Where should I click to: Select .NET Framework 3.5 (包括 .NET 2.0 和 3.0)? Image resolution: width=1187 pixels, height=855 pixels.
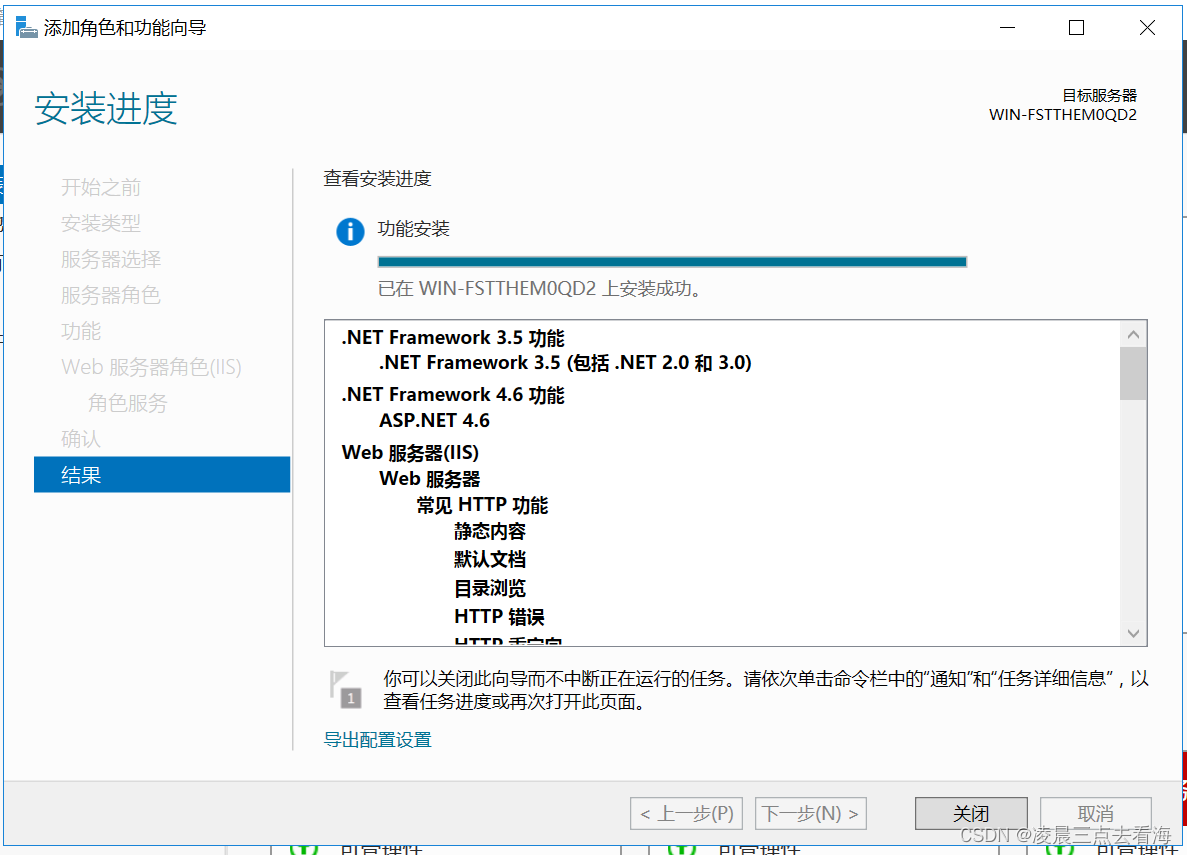tap(565, 363)
